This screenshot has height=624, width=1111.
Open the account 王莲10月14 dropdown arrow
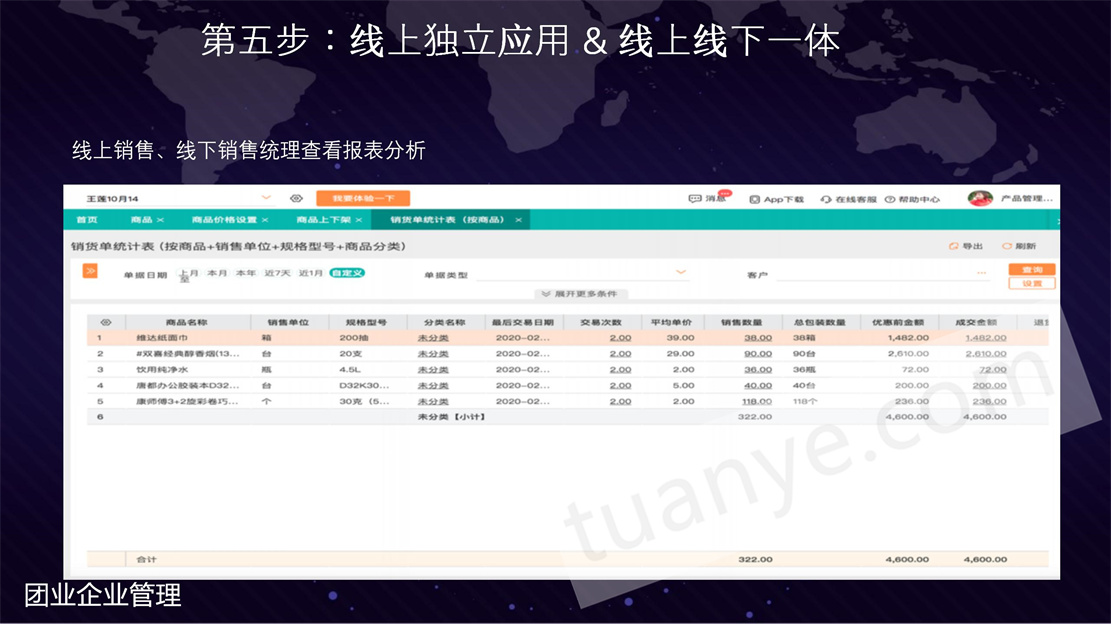coord(266,198)
